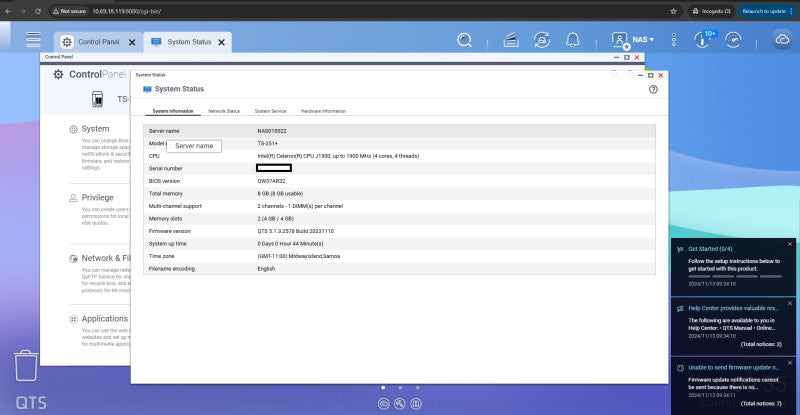Select the Time zone Midway Island value
This screenshot has width=800, height=415.
[298, 256]
